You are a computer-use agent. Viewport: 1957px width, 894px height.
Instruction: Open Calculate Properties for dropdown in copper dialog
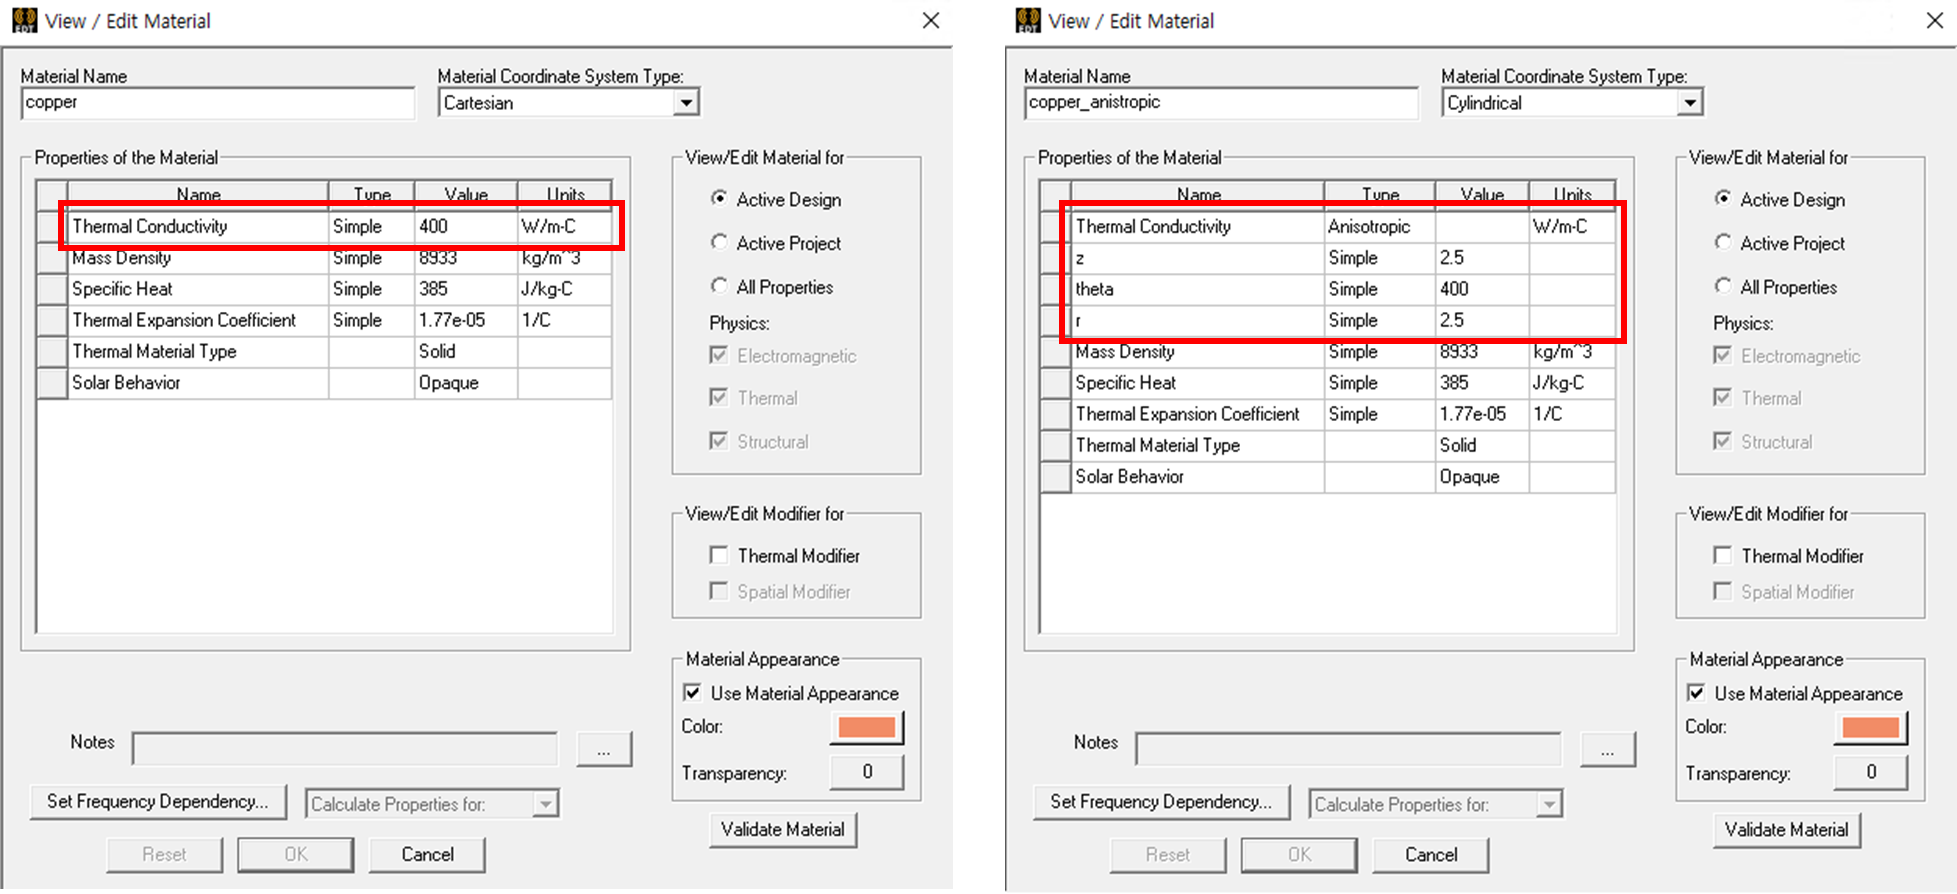[545, 804]
